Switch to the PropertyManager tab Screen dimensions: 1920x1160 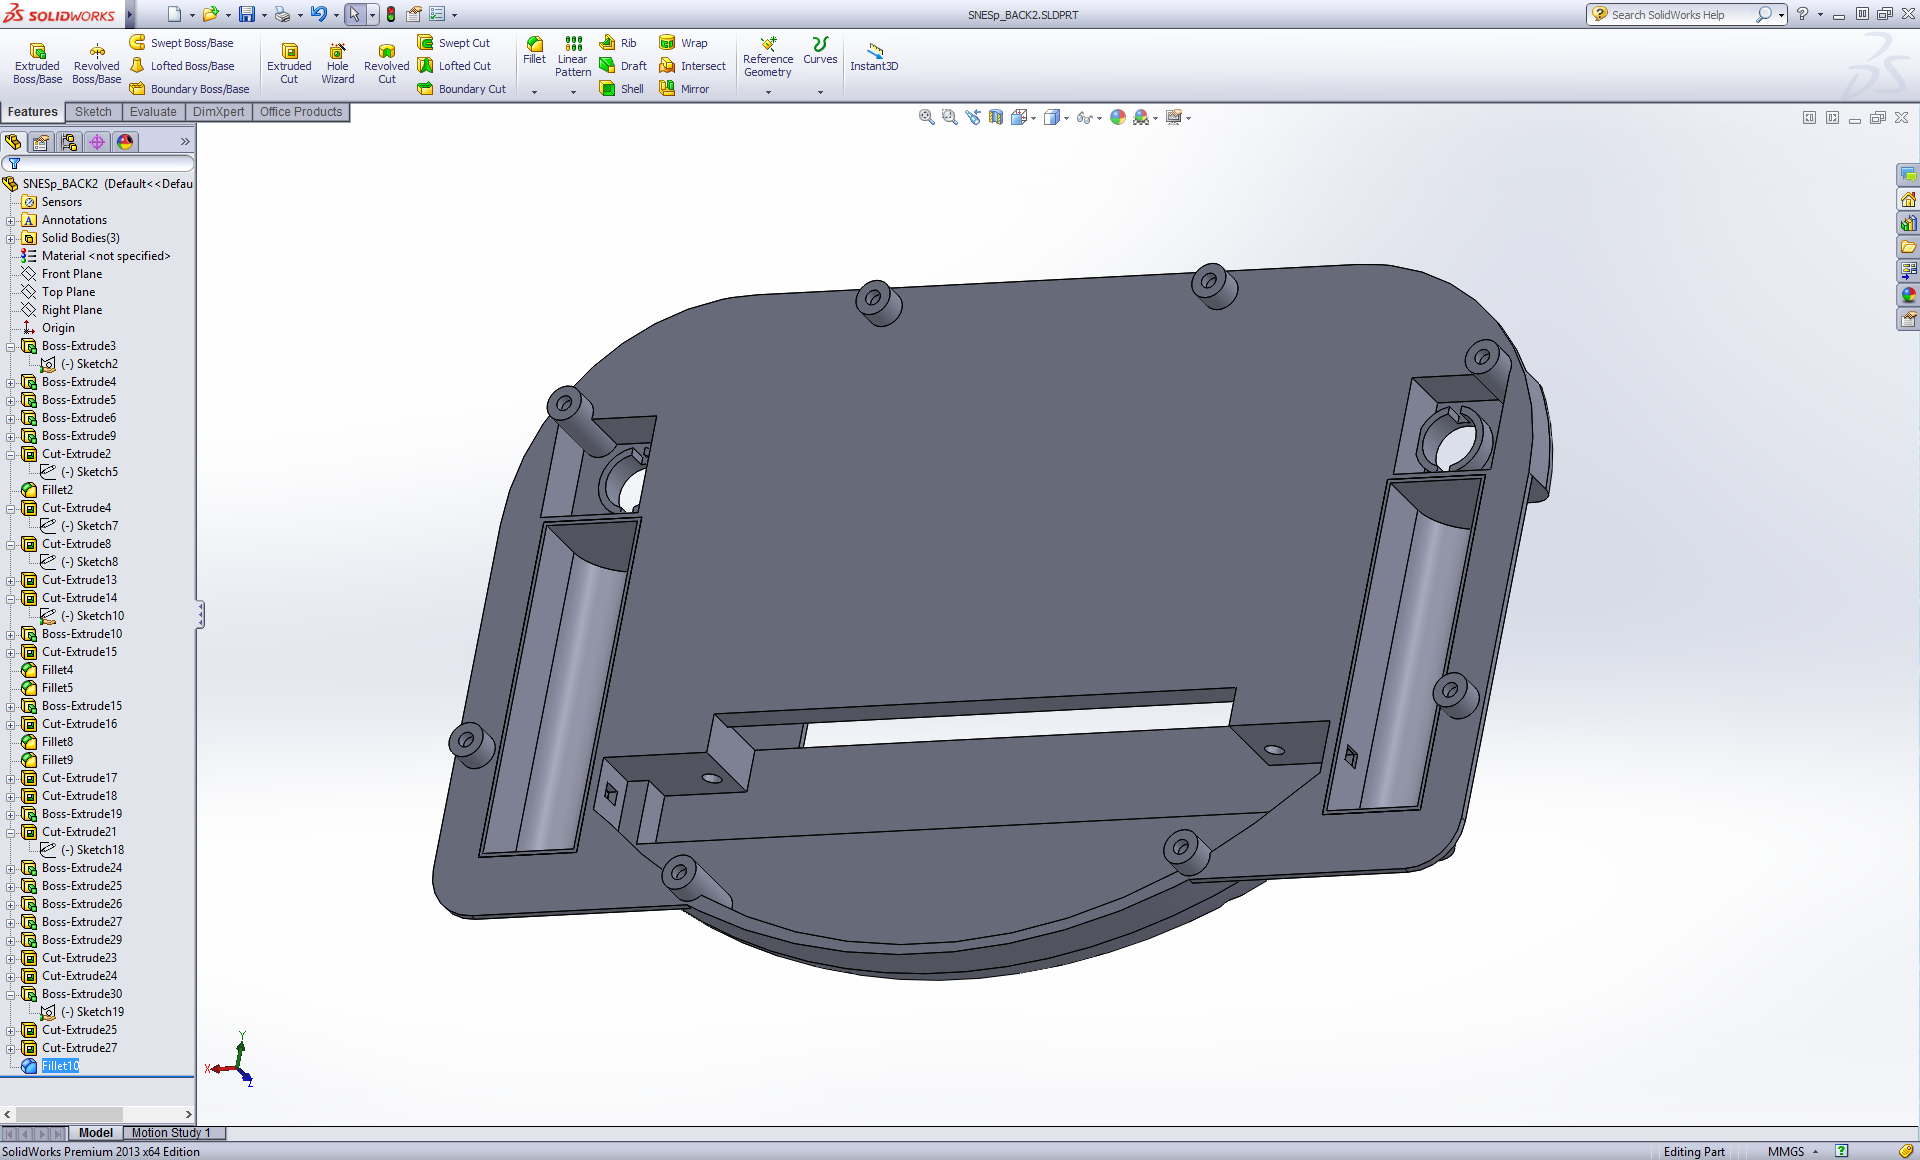click(x=41, y=142)
